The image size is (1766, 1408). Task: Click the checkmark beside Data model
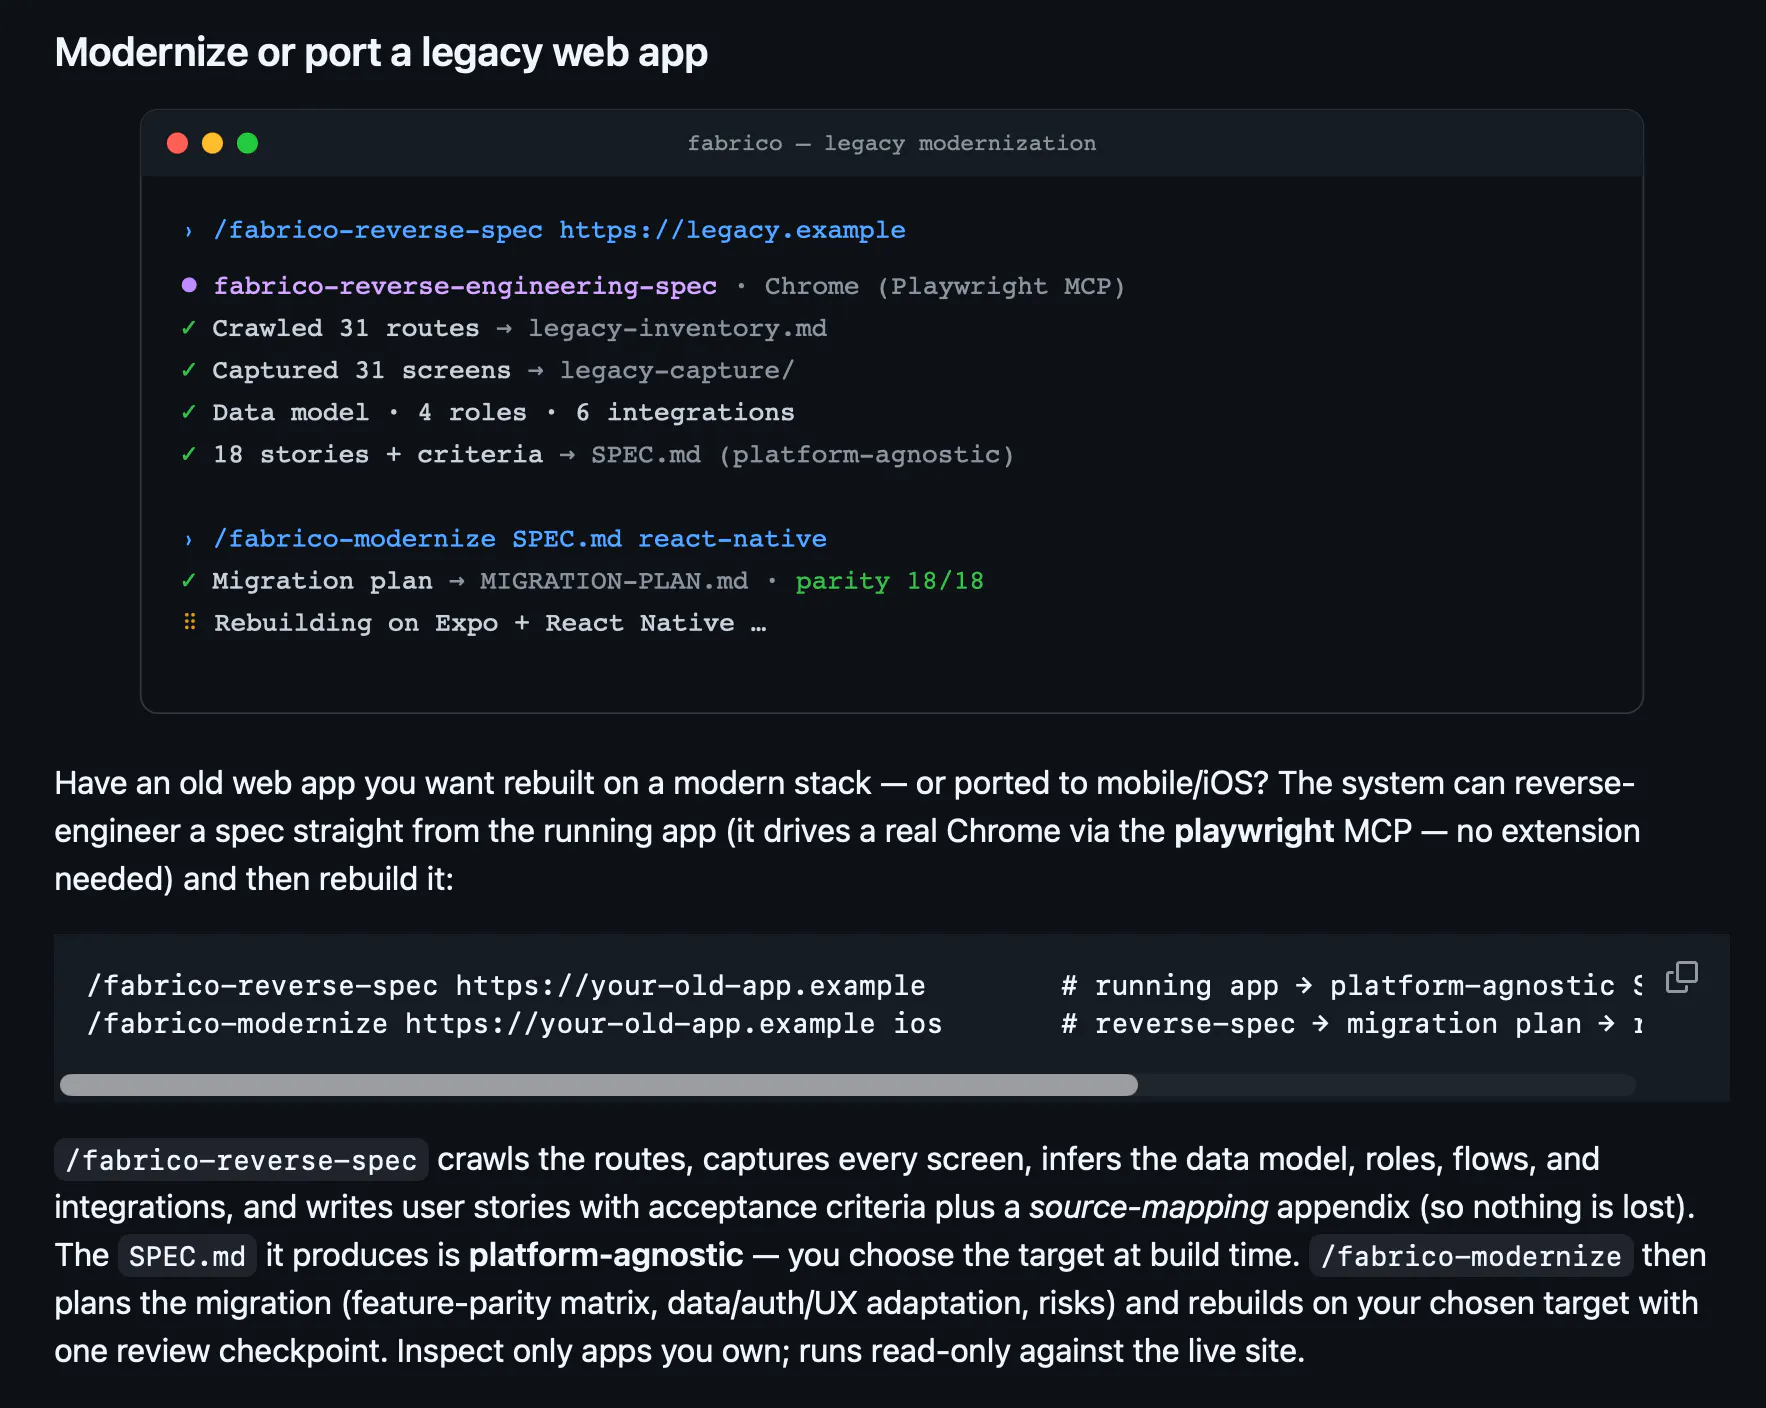tap(188, 412)
